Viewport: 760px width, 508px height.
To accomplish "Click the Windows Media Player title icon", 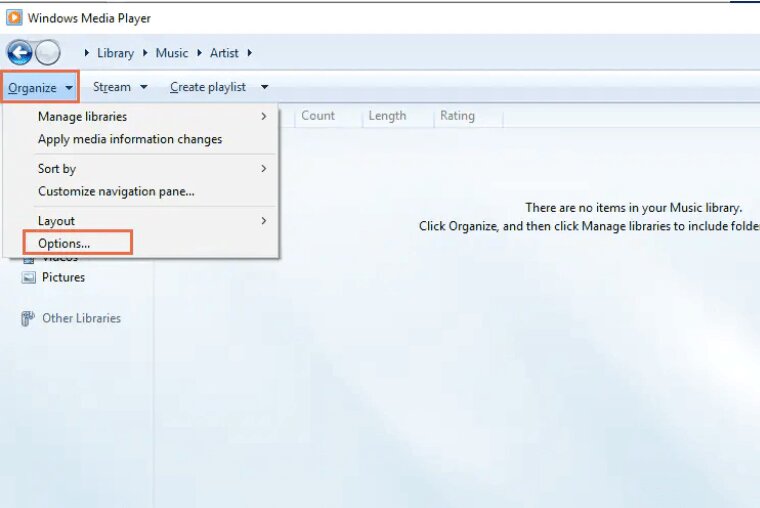I will pyautogui.click(x=14, y=18).
